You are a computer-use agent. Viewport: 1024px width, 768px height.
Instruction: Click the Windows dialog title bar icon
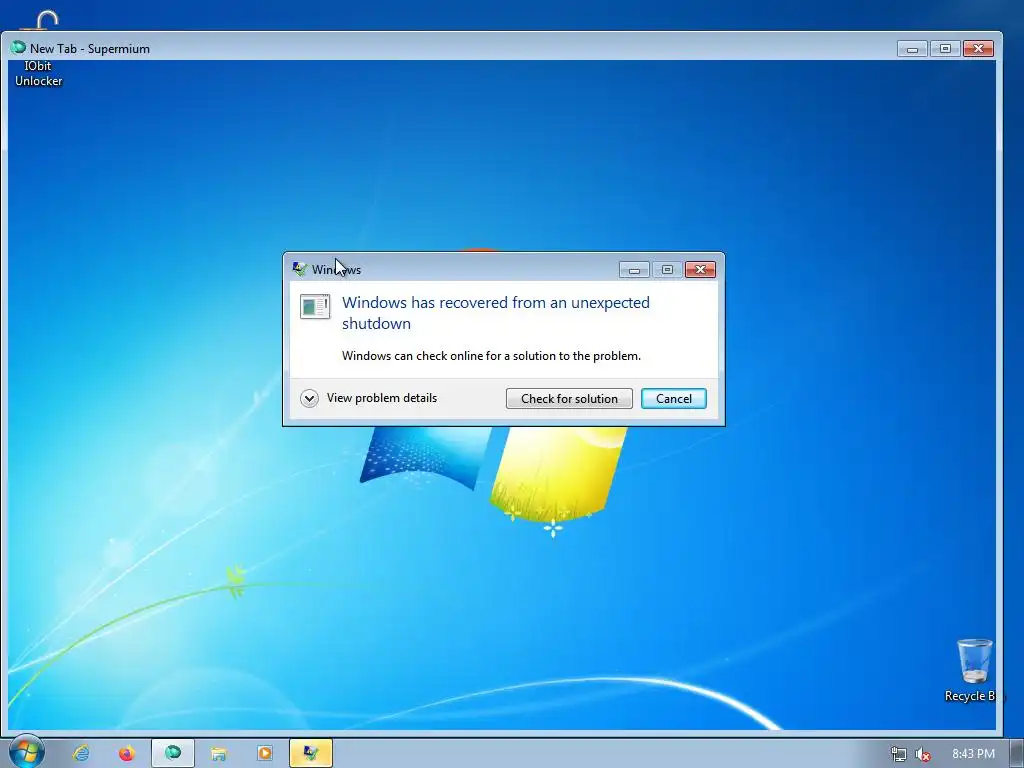click(x=300, y=269)
